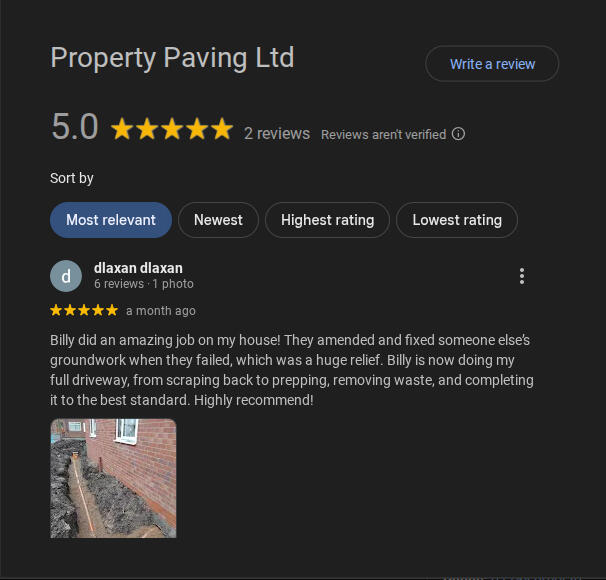Click the Write a review button

(x=492, y=64)
